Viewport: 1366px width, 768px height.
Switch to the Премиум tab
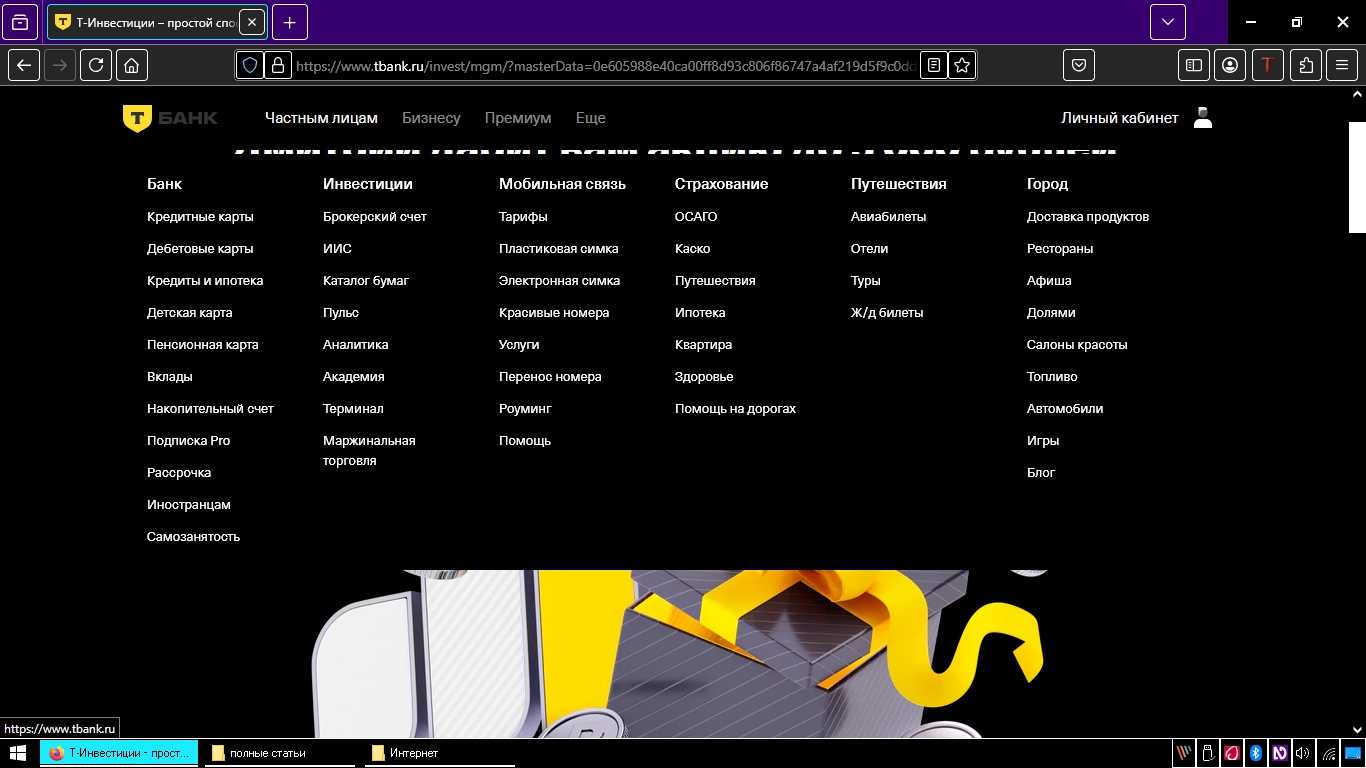(x=518, y=118)
